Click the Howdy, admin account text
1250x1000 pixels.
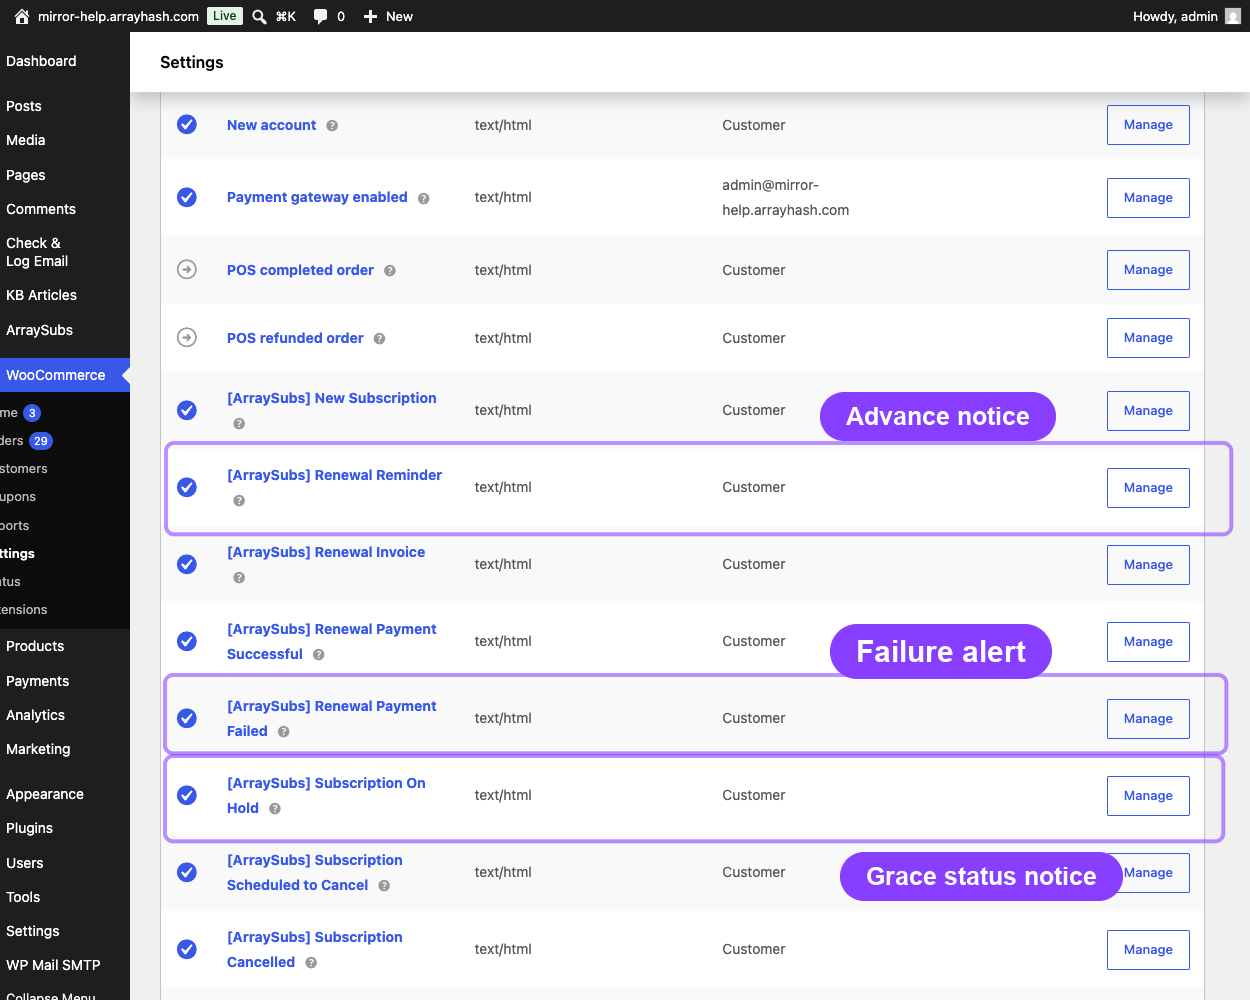pyautogui.click(x=1175, y=16)
